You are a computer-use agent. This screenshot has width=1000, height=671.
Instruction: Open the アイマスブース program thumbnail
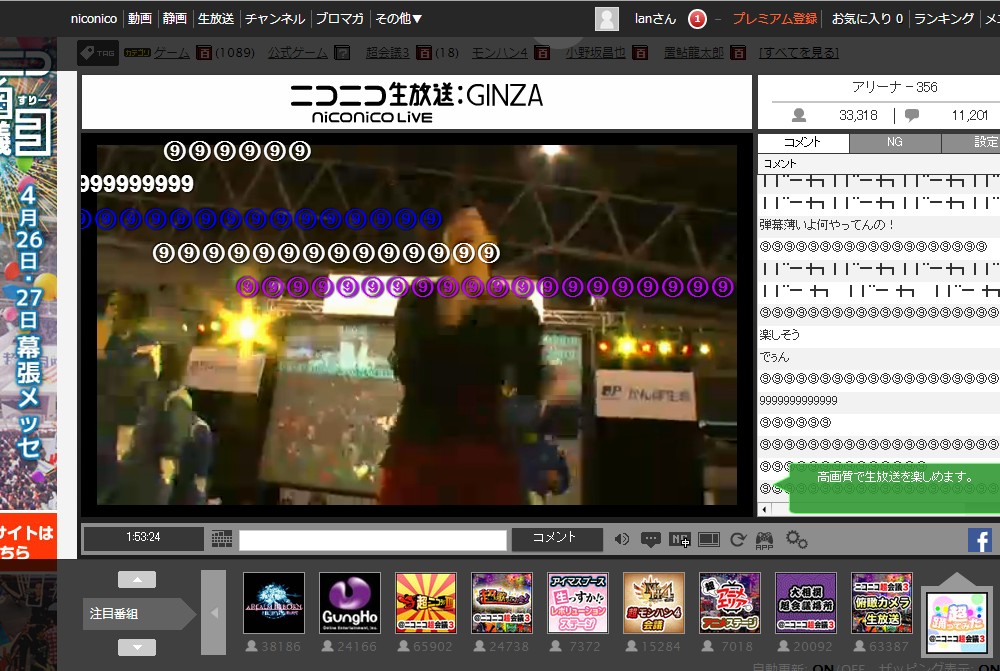[x=578, y=603]
